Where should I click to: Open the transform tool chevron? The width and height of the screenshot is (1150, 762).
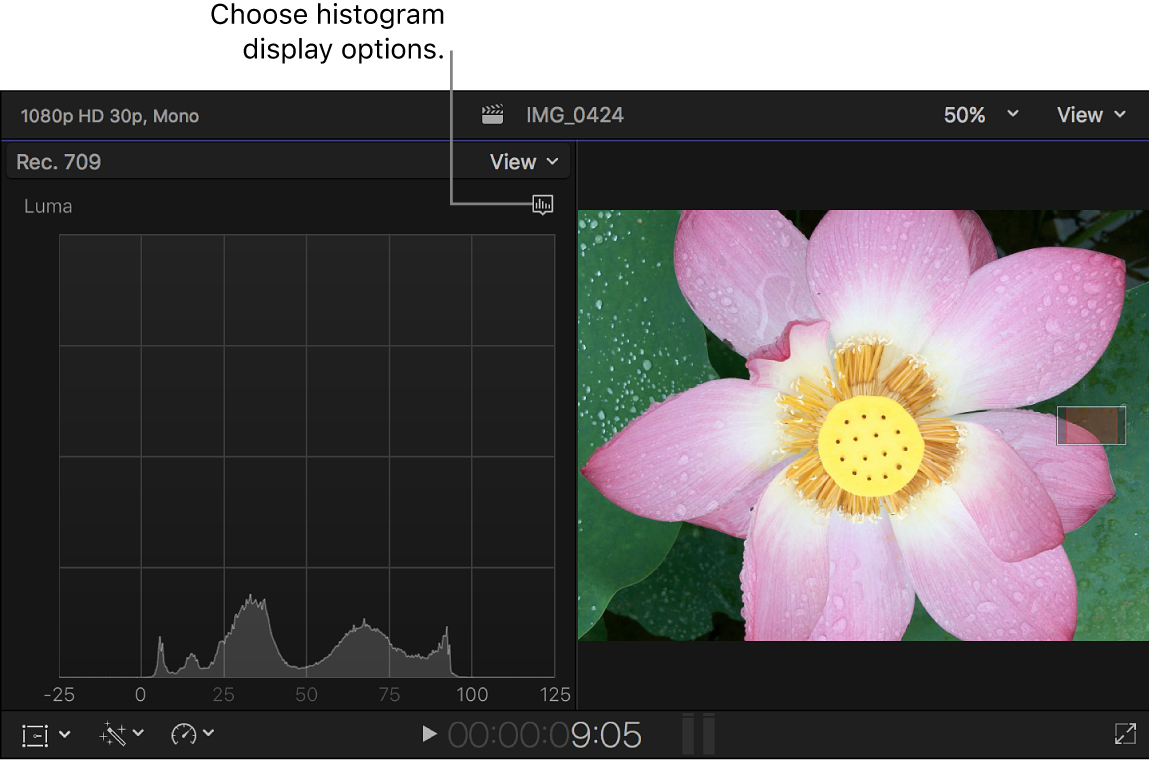click(x=64, y=733)
